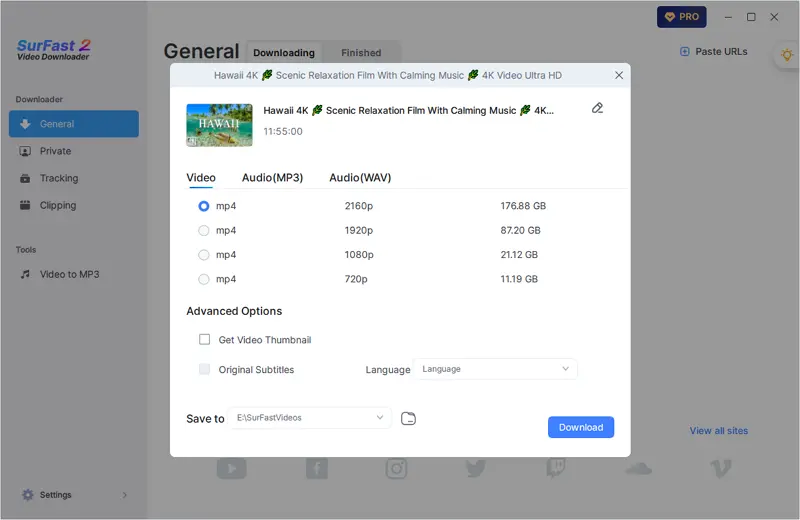This screenshot has width=800, height=520.
Task: Click the lightbulb tips icon
Action: coord(787,55)
